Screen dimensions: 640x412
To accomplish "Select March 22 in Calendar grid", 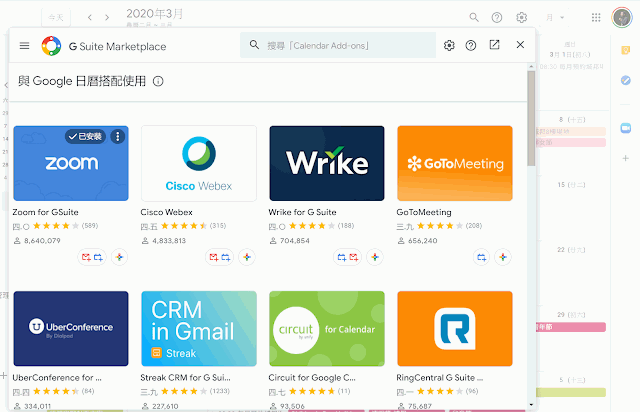I will pyautogui.click(x=571, y=249).
